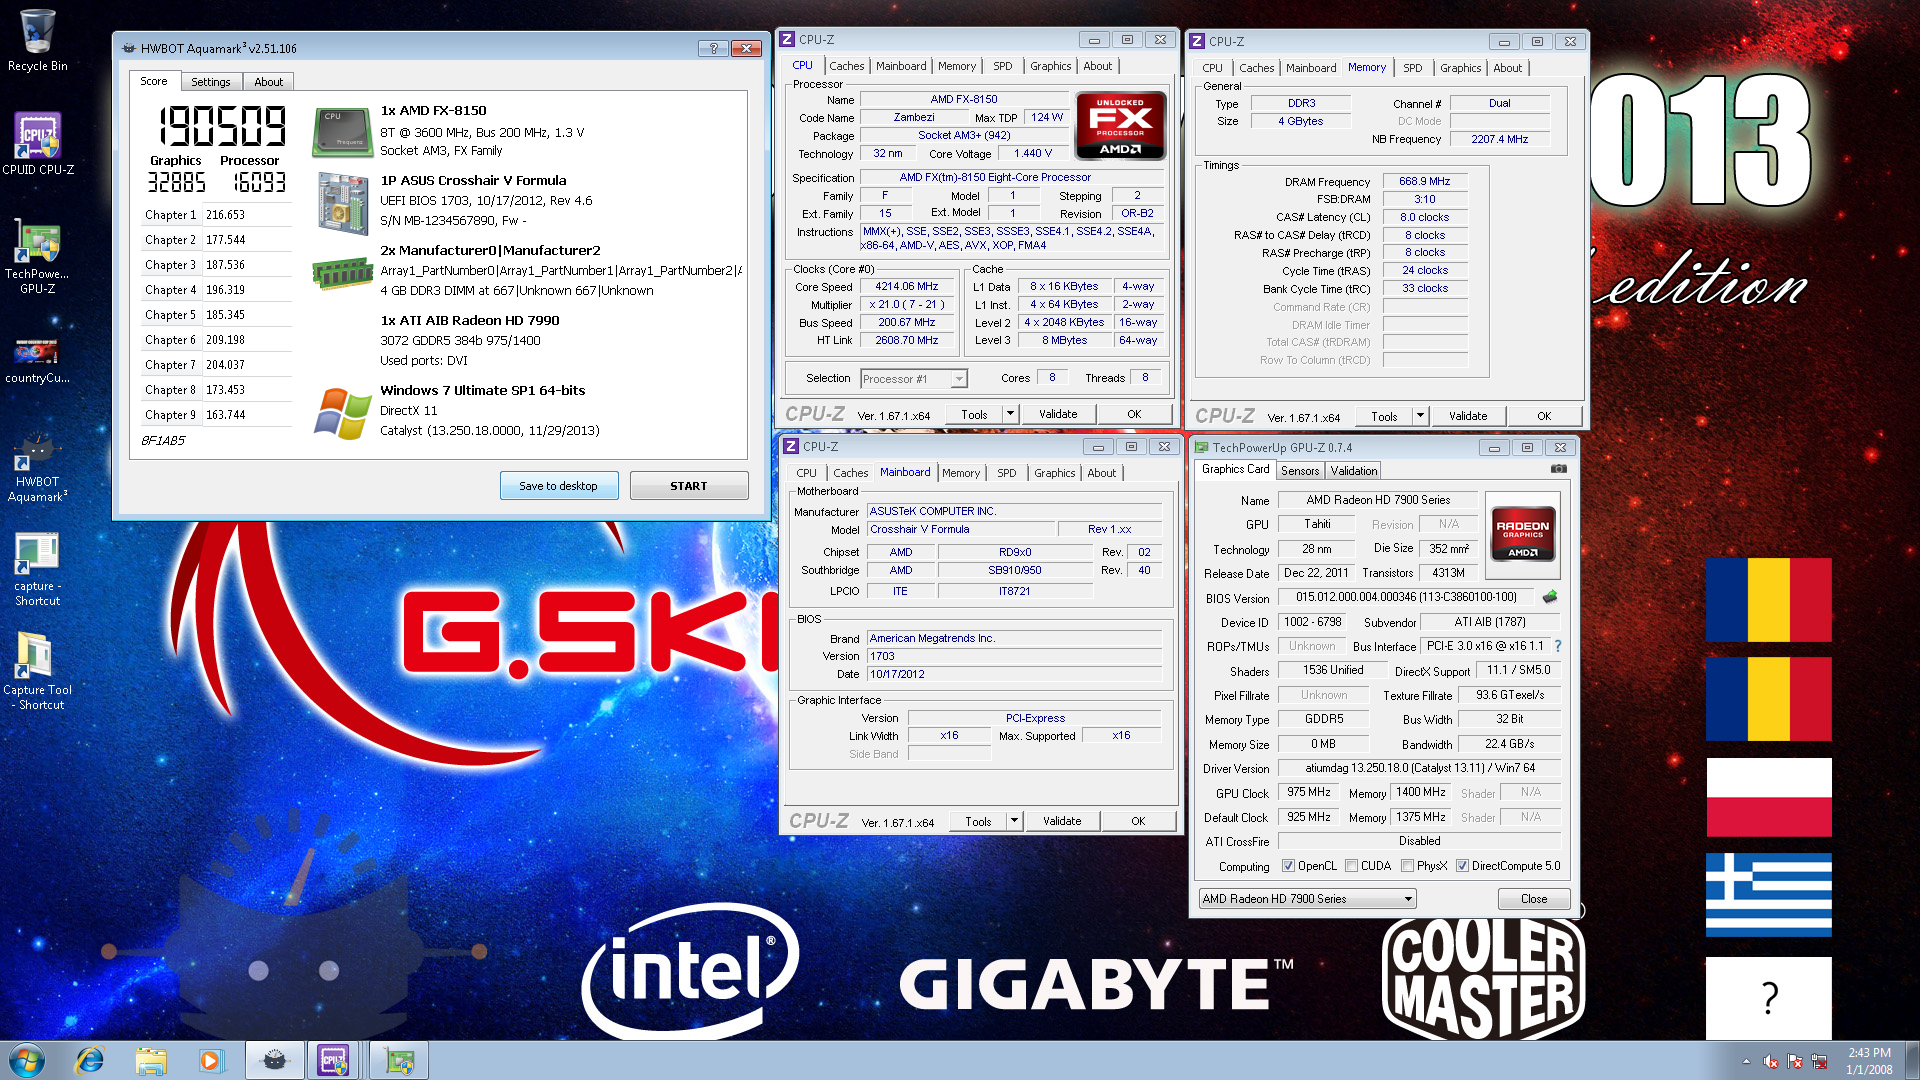Save the GPU BIOS using the chip icon
This screenshot has height=1080, width=1920.
[x=1550, y=597]
